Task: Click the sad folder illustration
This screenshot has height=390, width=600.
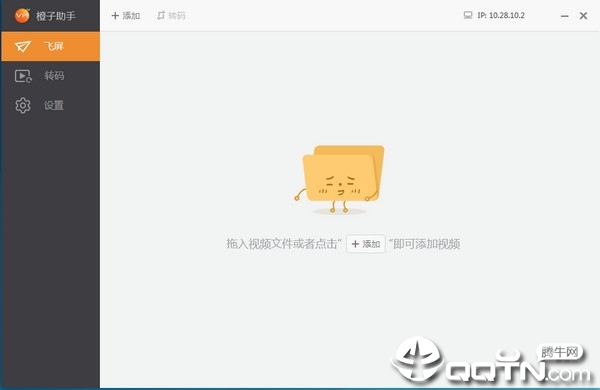Action: tap(340, 179)
